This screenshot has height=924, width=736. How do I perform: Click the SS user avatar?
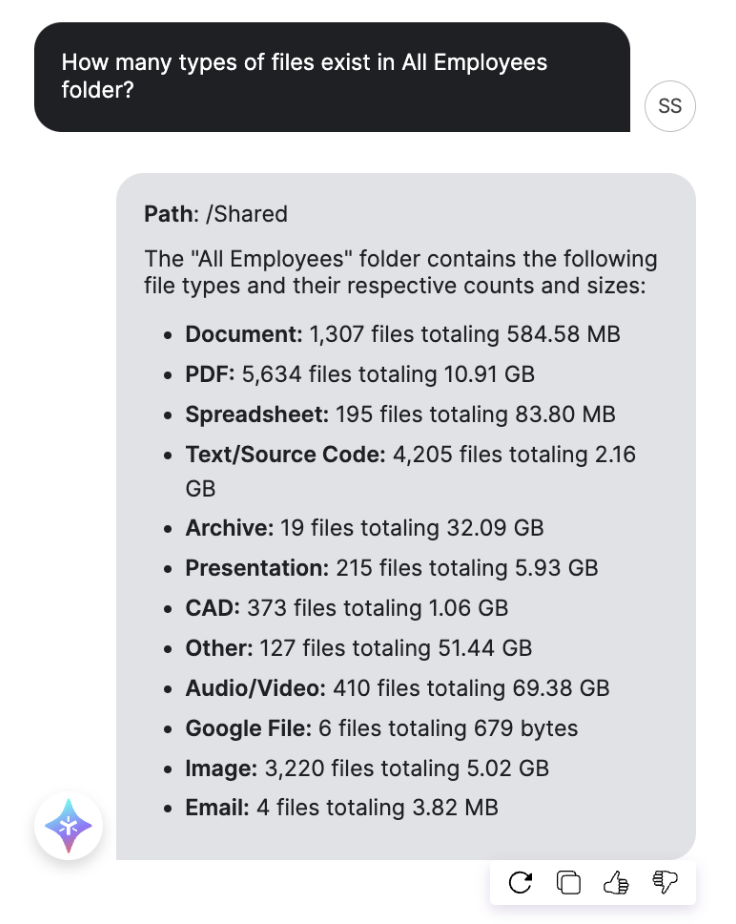tap(670, 106)
